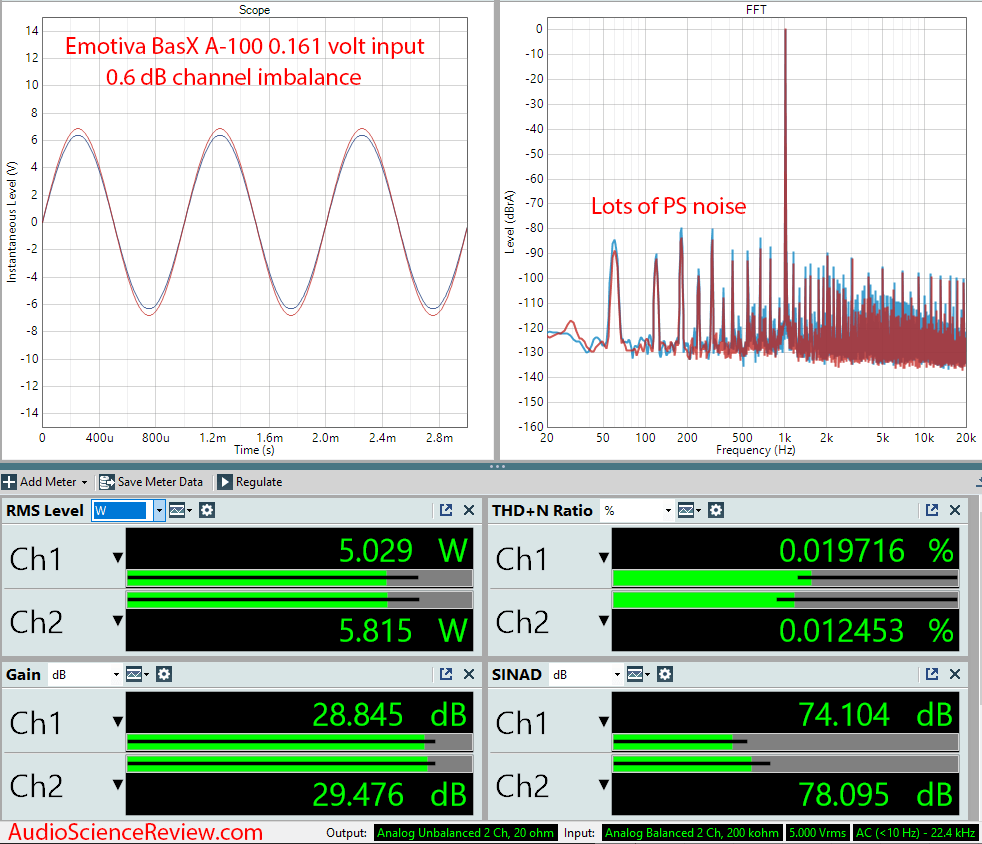Screen dimensions: 982x844
Task: Expand THD+N Ratio Ch1 channel arrow
Action: tap(604, 557)
